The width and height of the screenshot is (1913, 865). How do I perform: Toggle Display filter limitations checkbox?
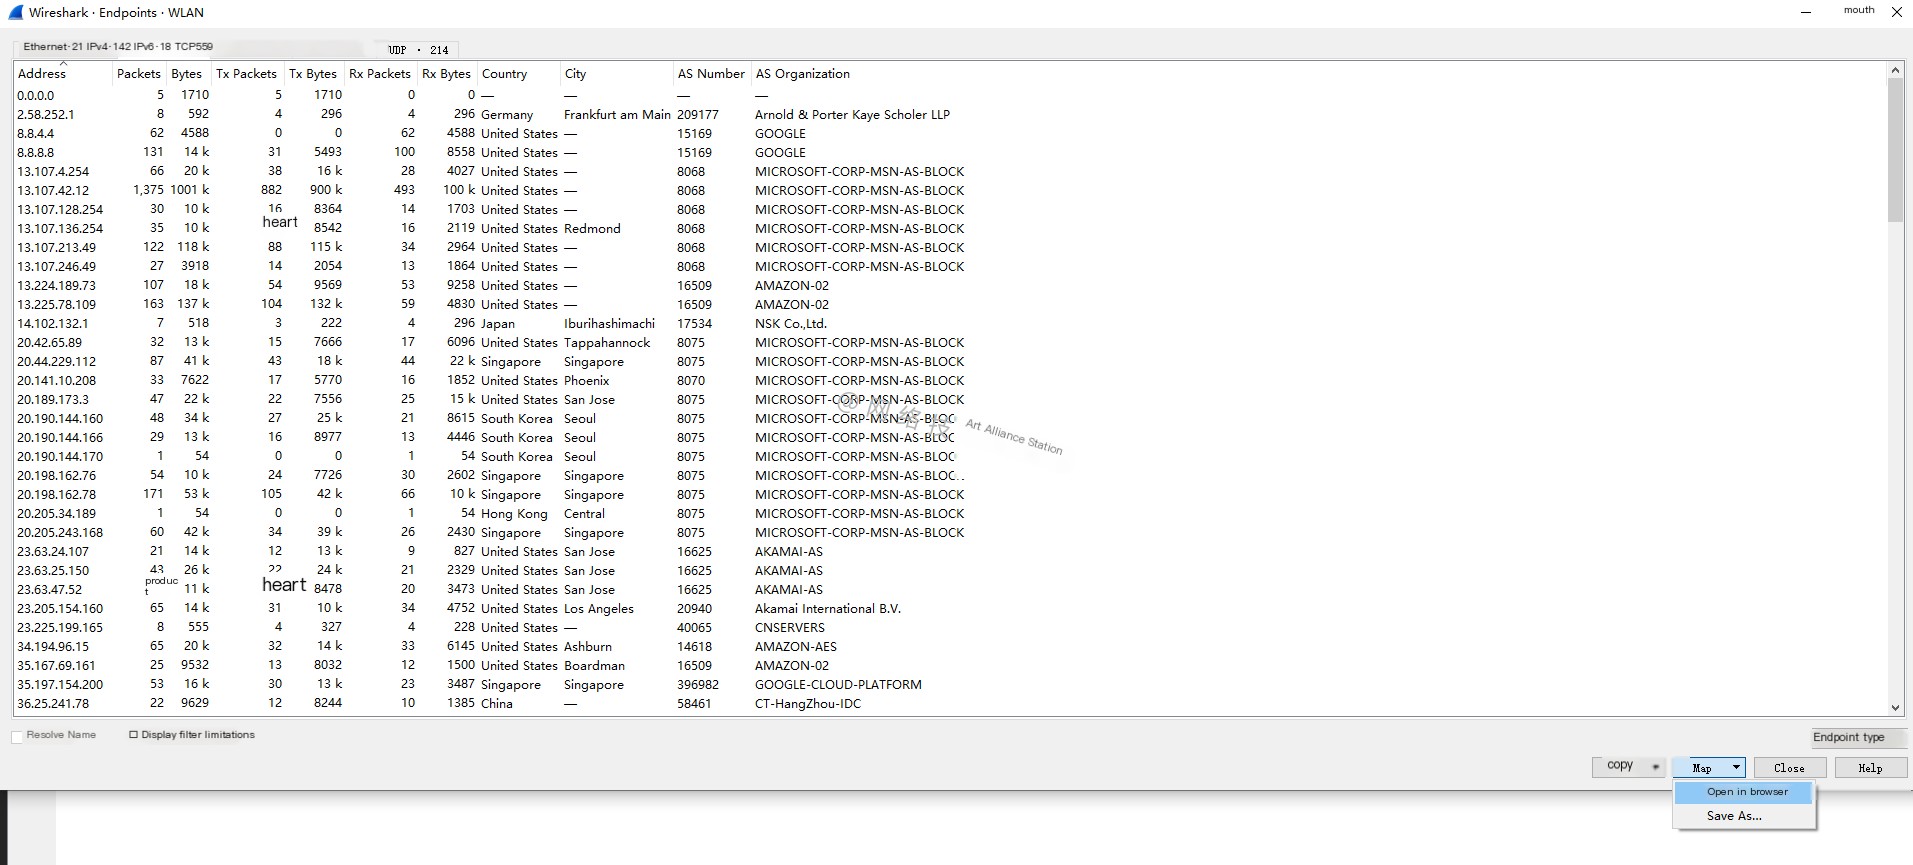click(x=133, y=735)
